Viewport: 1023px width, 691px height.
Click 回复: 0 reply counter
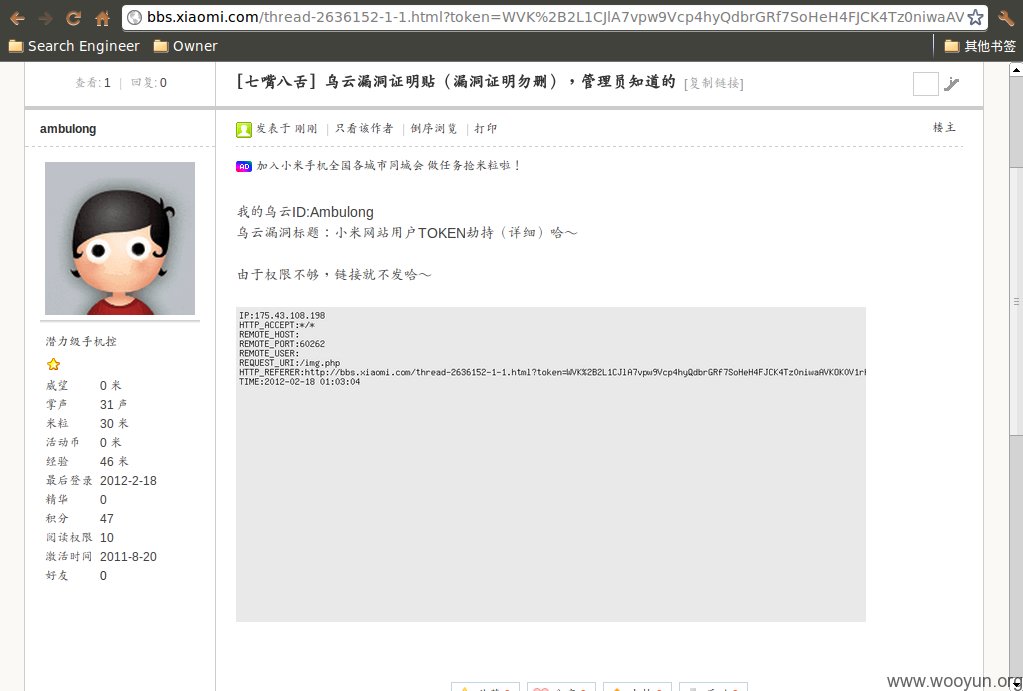coord(149,83)
